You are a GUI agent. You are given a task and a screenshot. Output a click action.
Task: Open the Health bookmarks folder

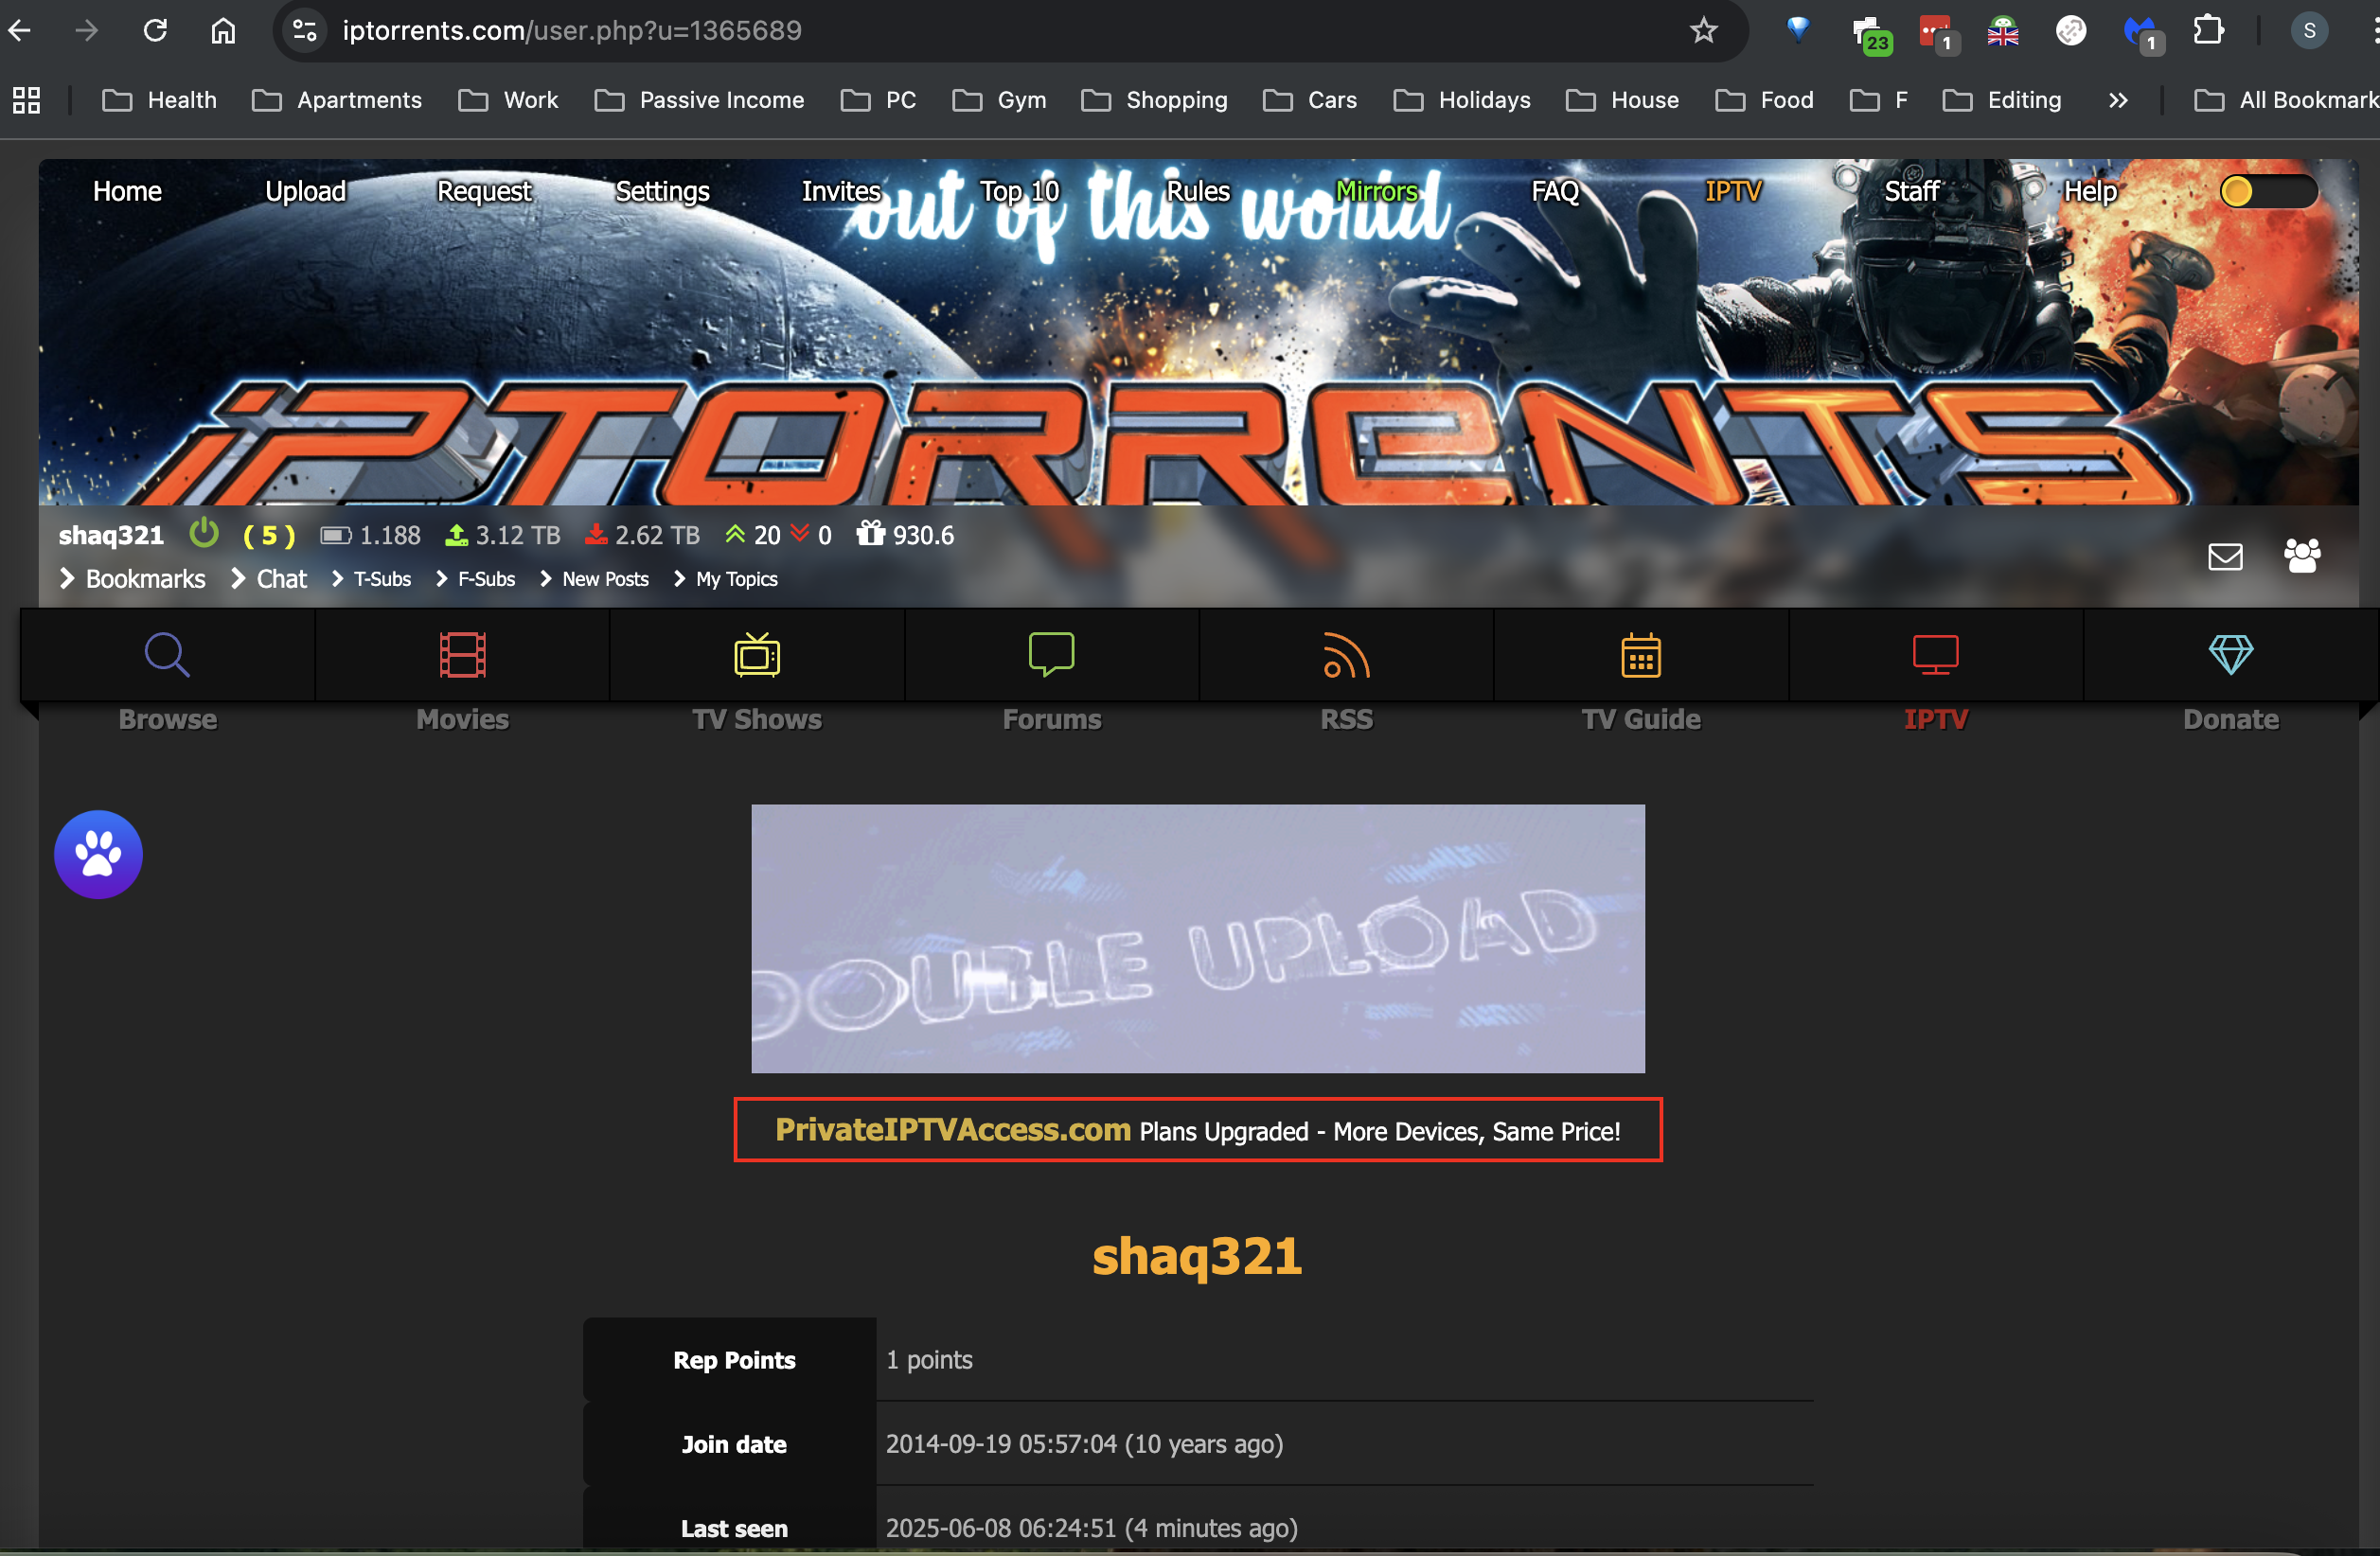coord(160,100)
